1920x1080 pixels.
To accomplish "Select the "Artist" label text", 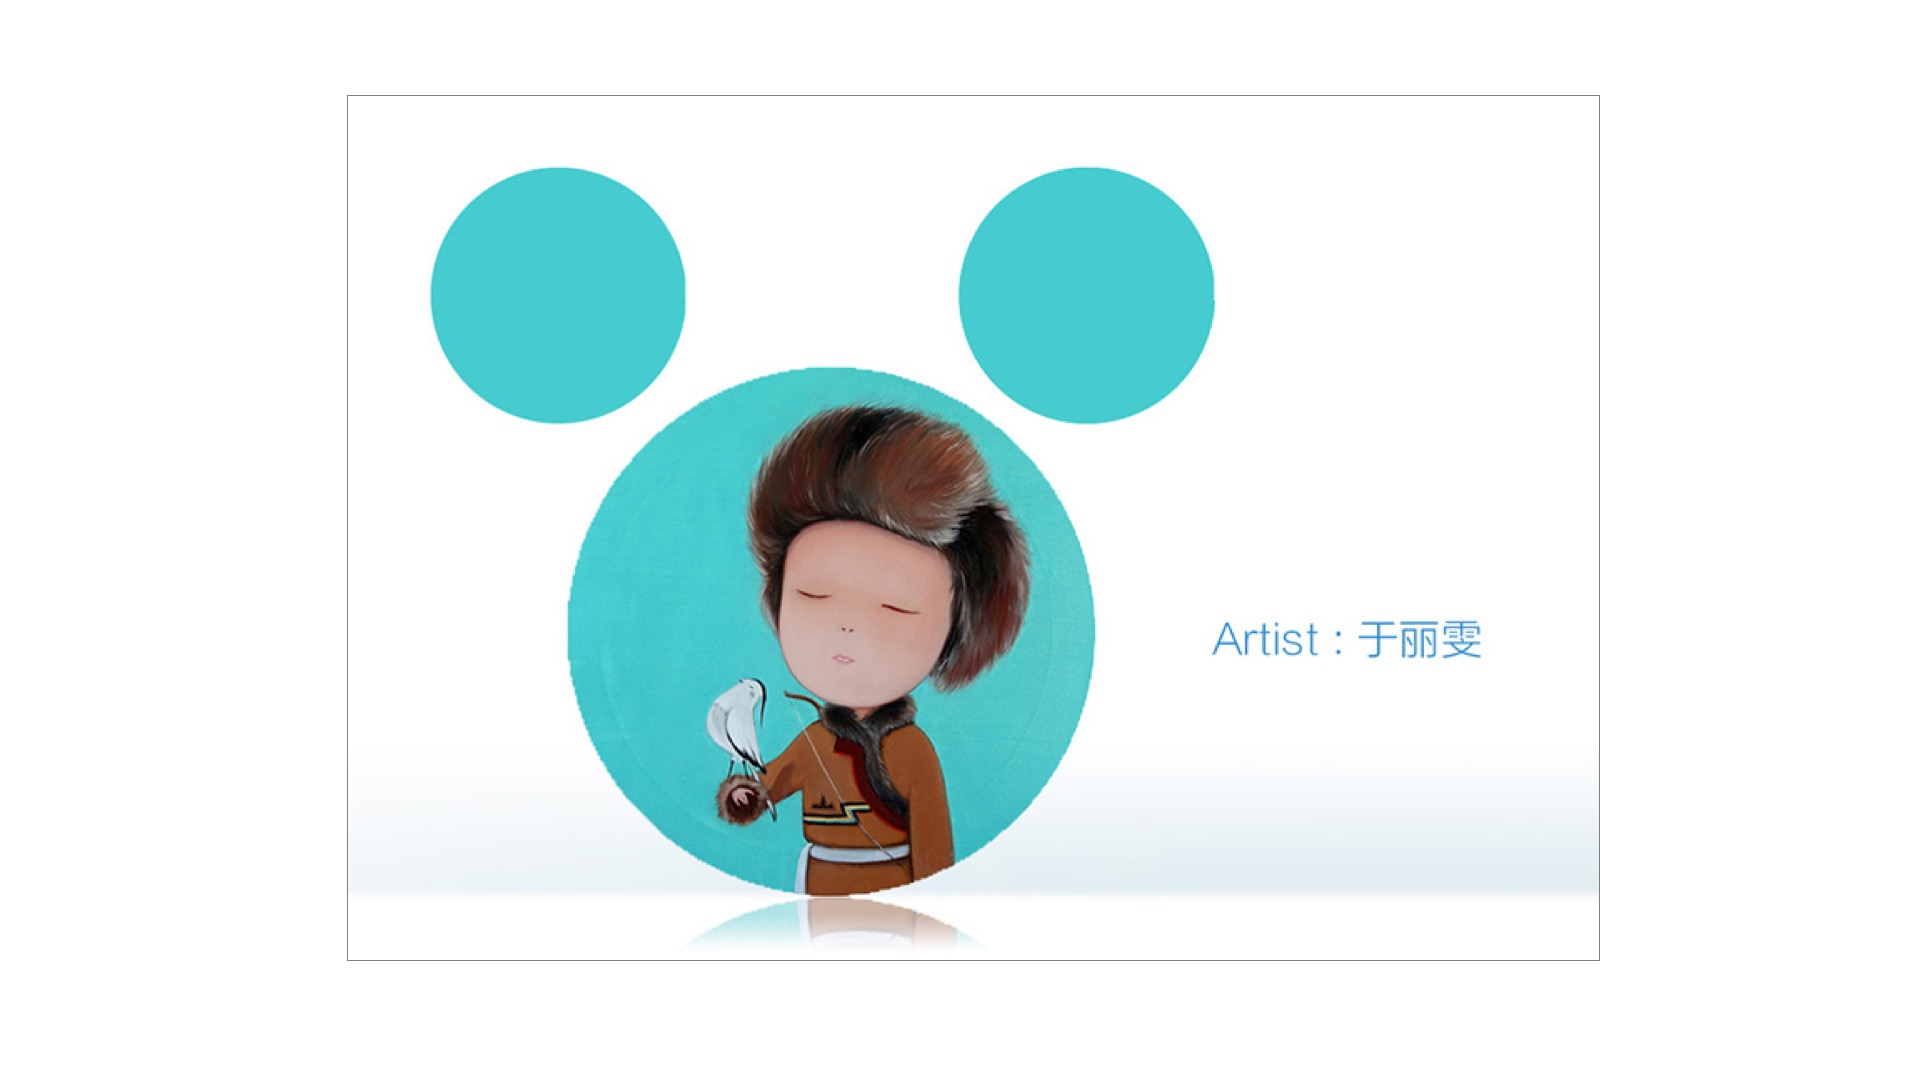I will tap(1266, 640).
